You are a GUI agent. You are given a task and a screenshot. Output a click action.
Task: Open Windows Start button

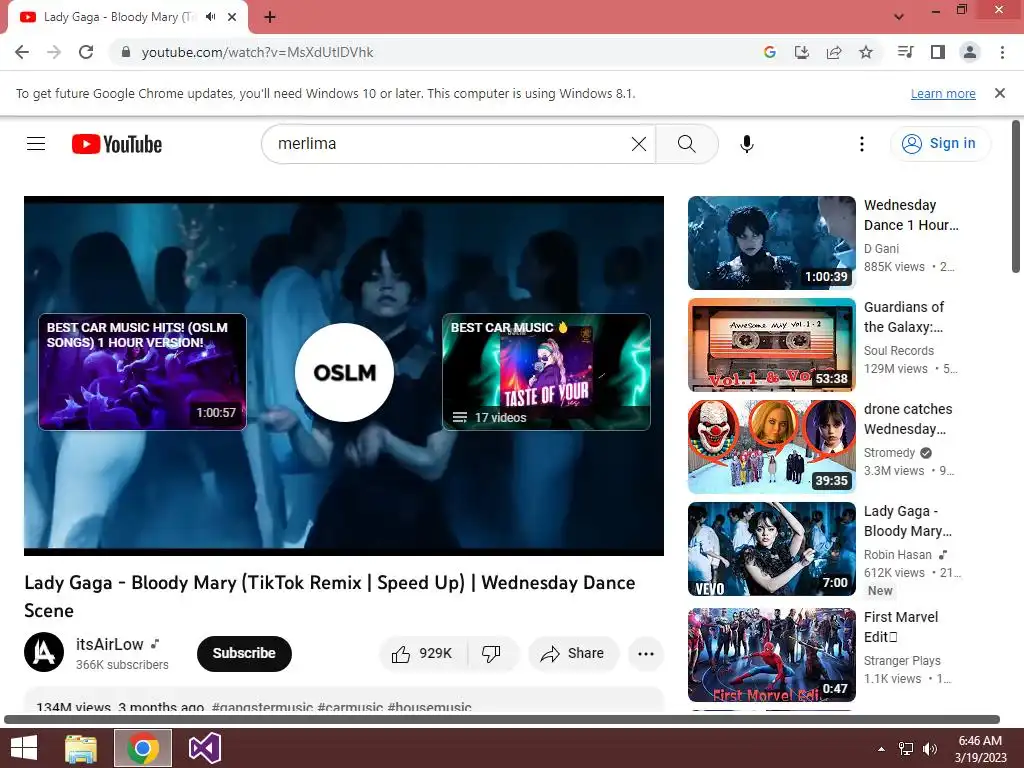24,748
